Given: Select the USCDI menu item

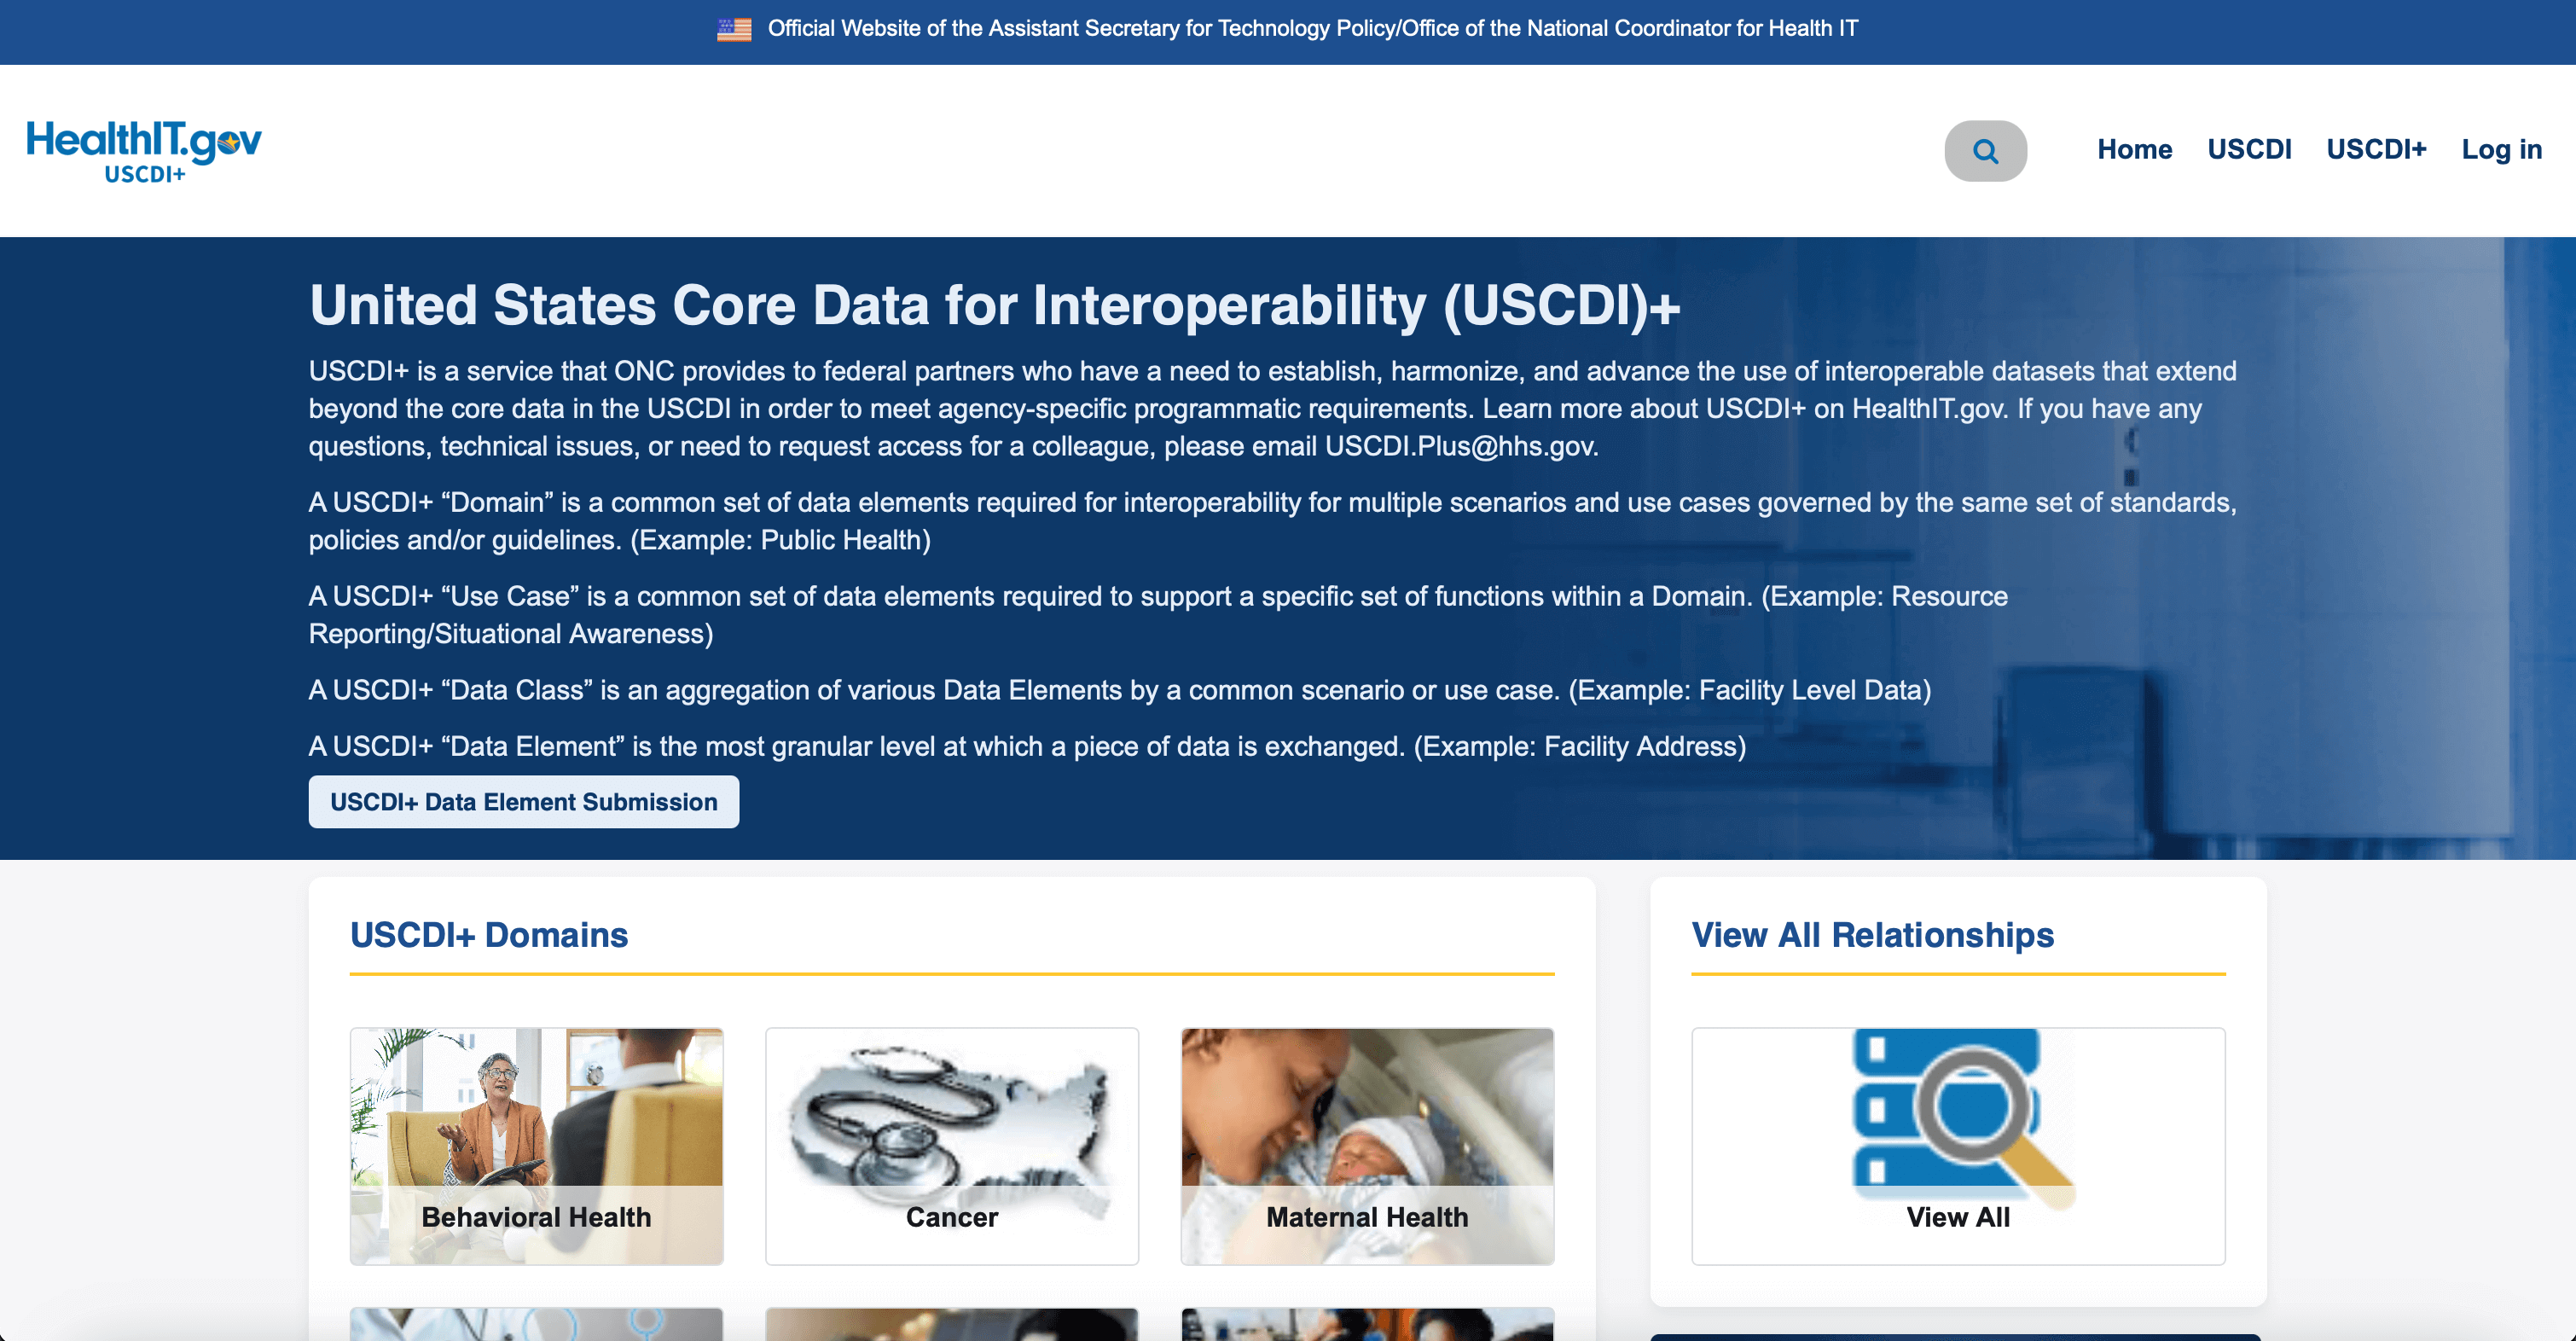Looking at the screenshot, I should click(2249, 150).
